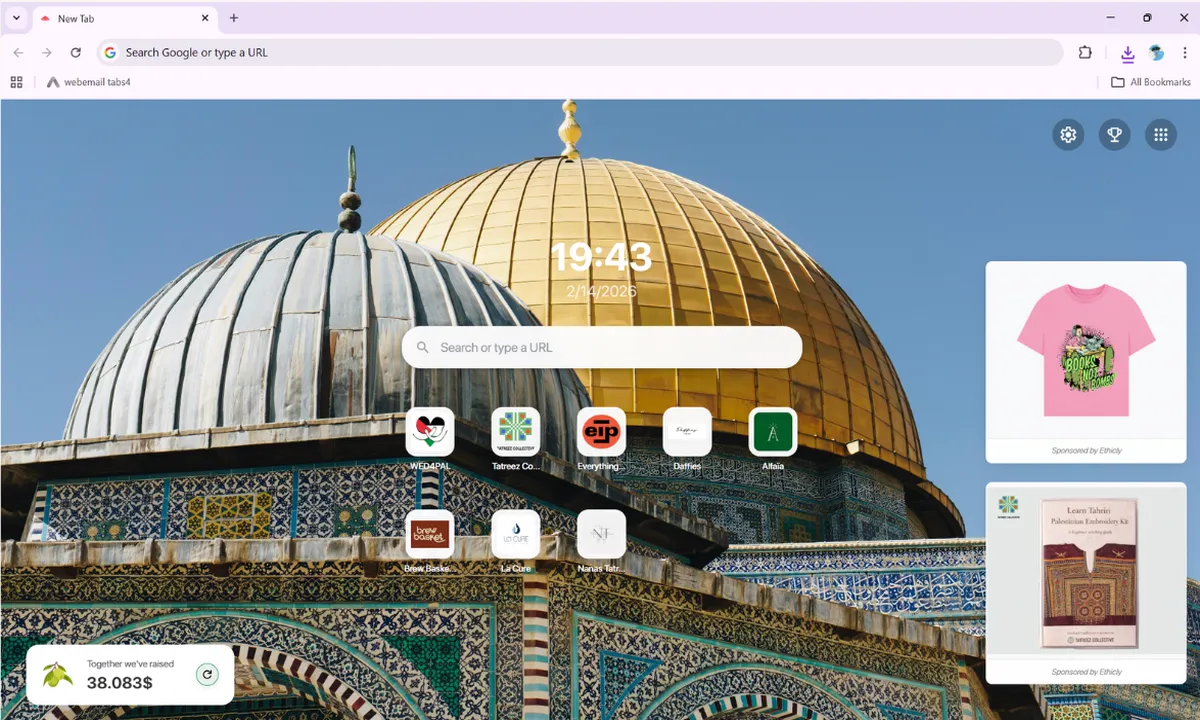Refresh the raised amount counter

coord(207,675)
